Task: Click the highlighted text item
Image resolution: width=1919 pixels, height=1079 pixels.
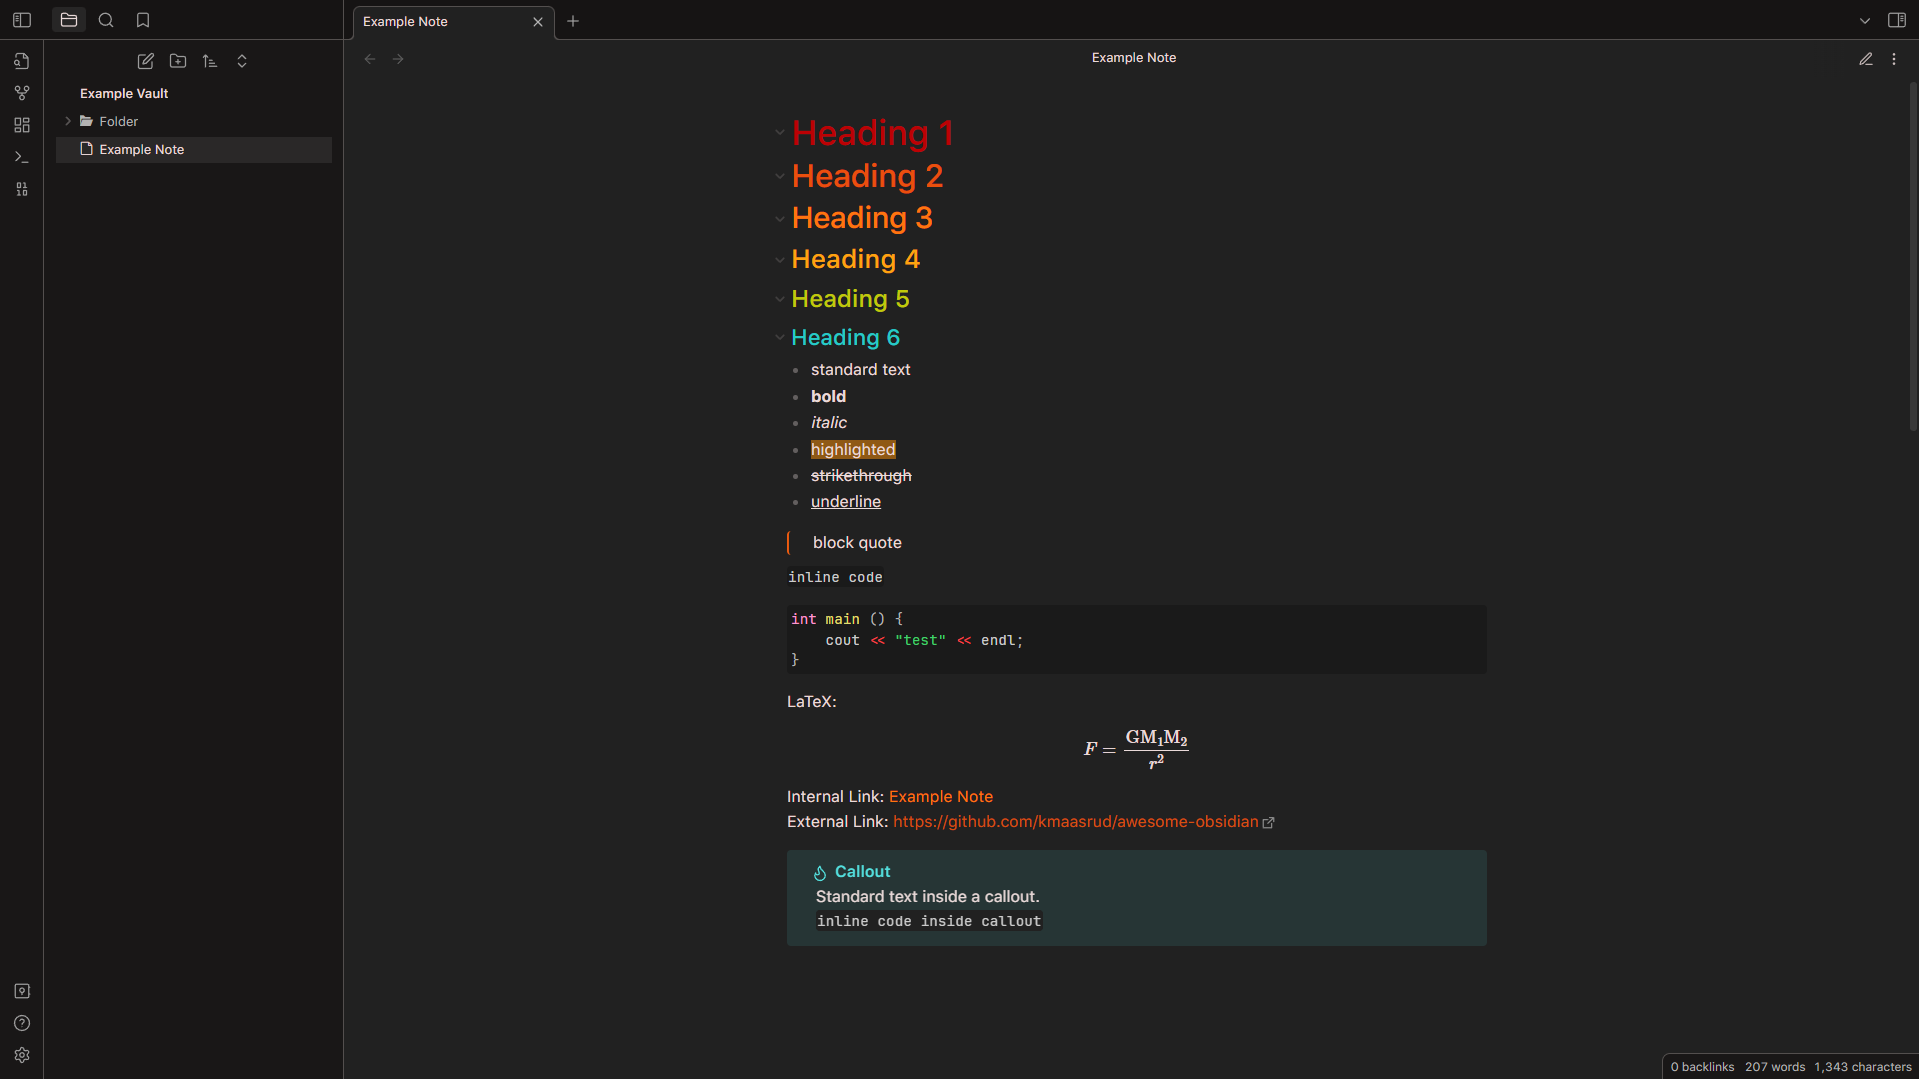Action: tap(853, 450)
